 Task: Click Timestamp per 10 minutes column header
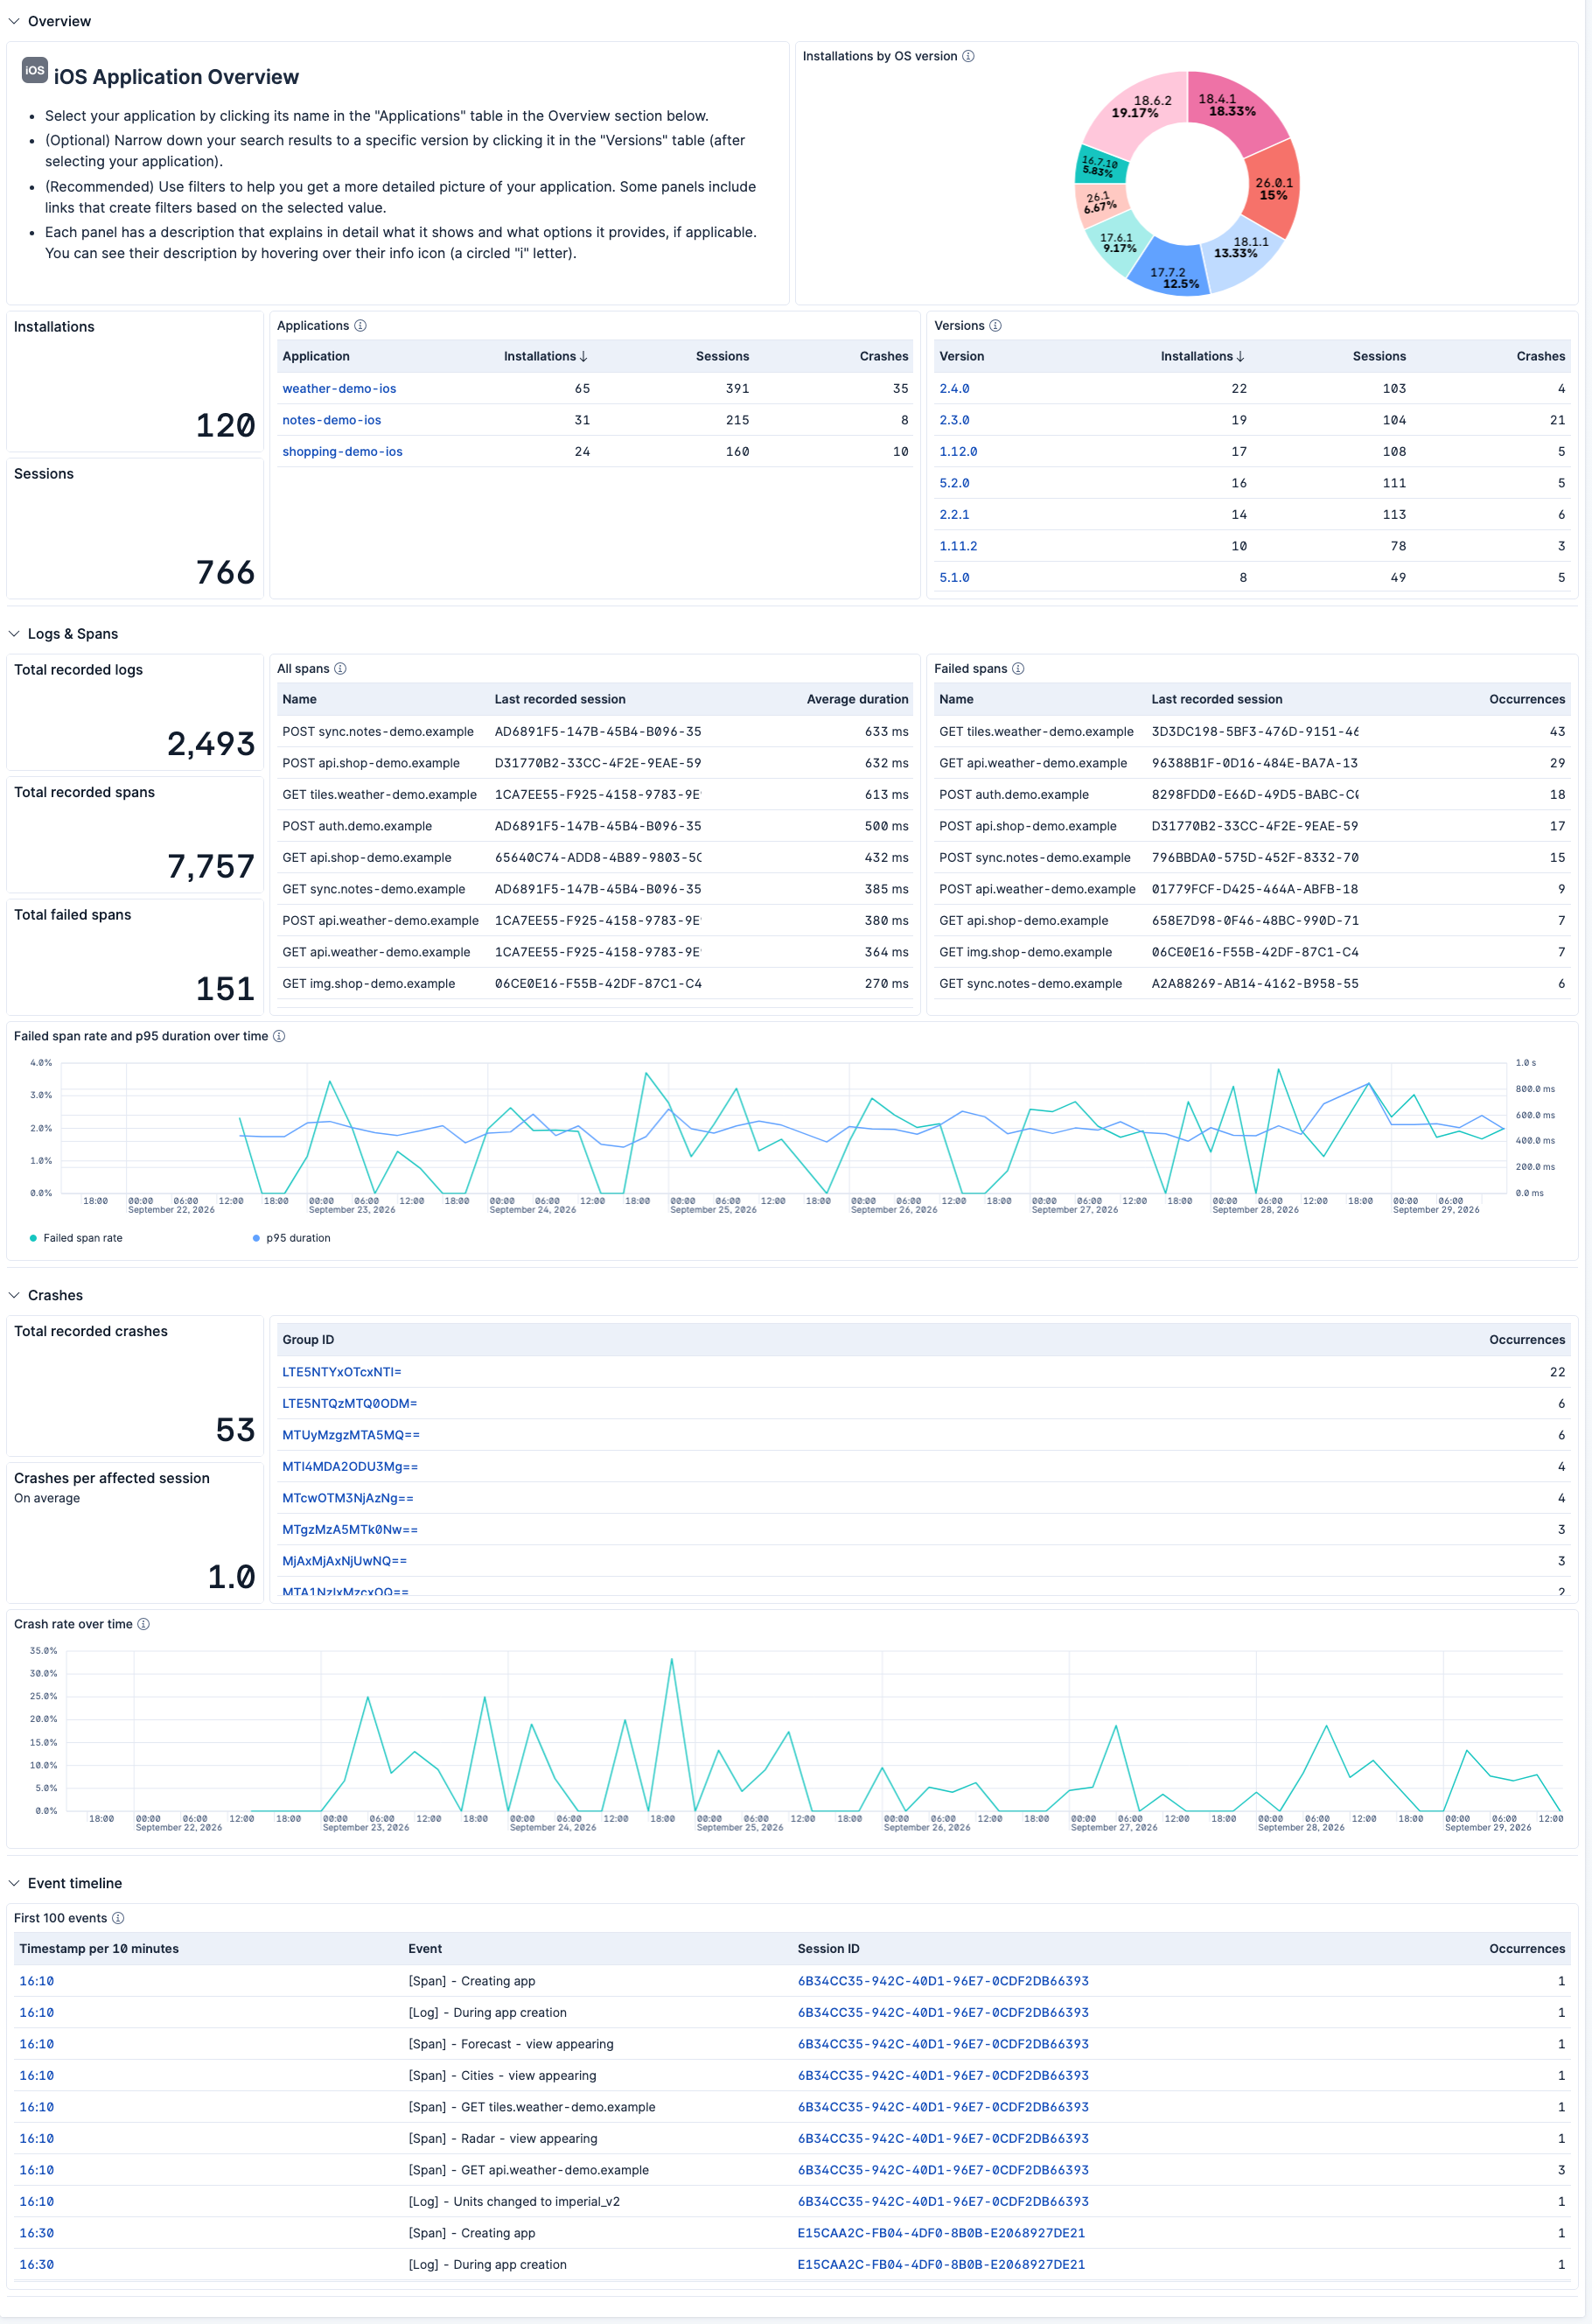[x=99, y=1949]
